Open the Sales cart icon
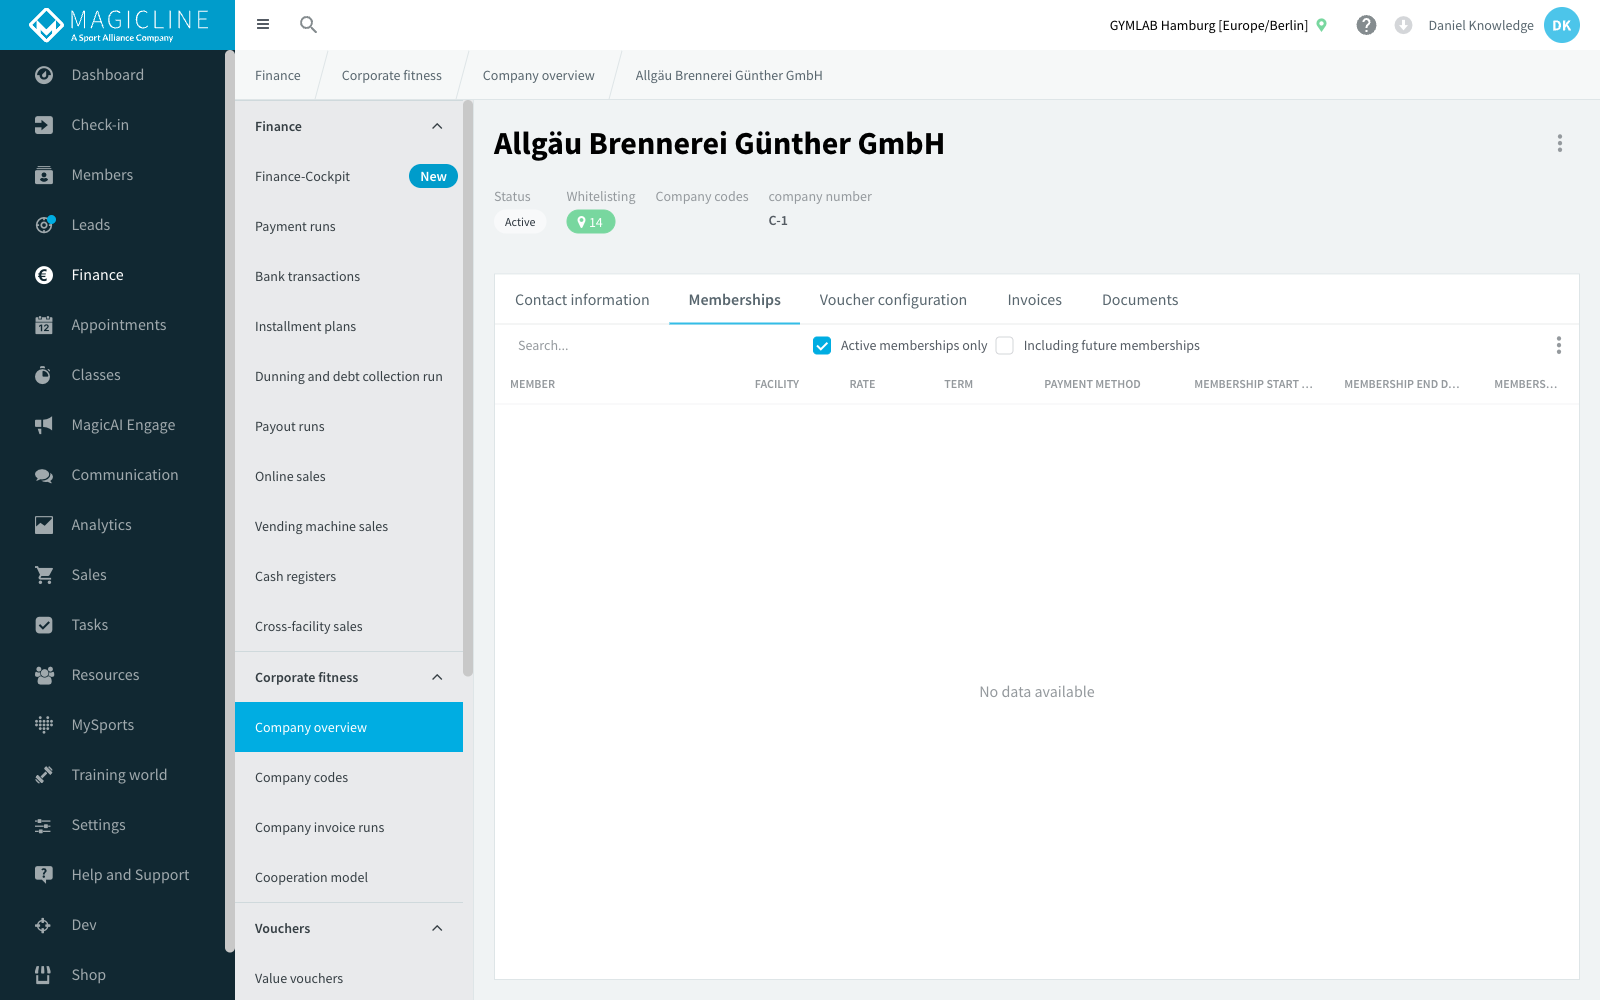Viewport: 1600px width, 1000px height. 44,575
